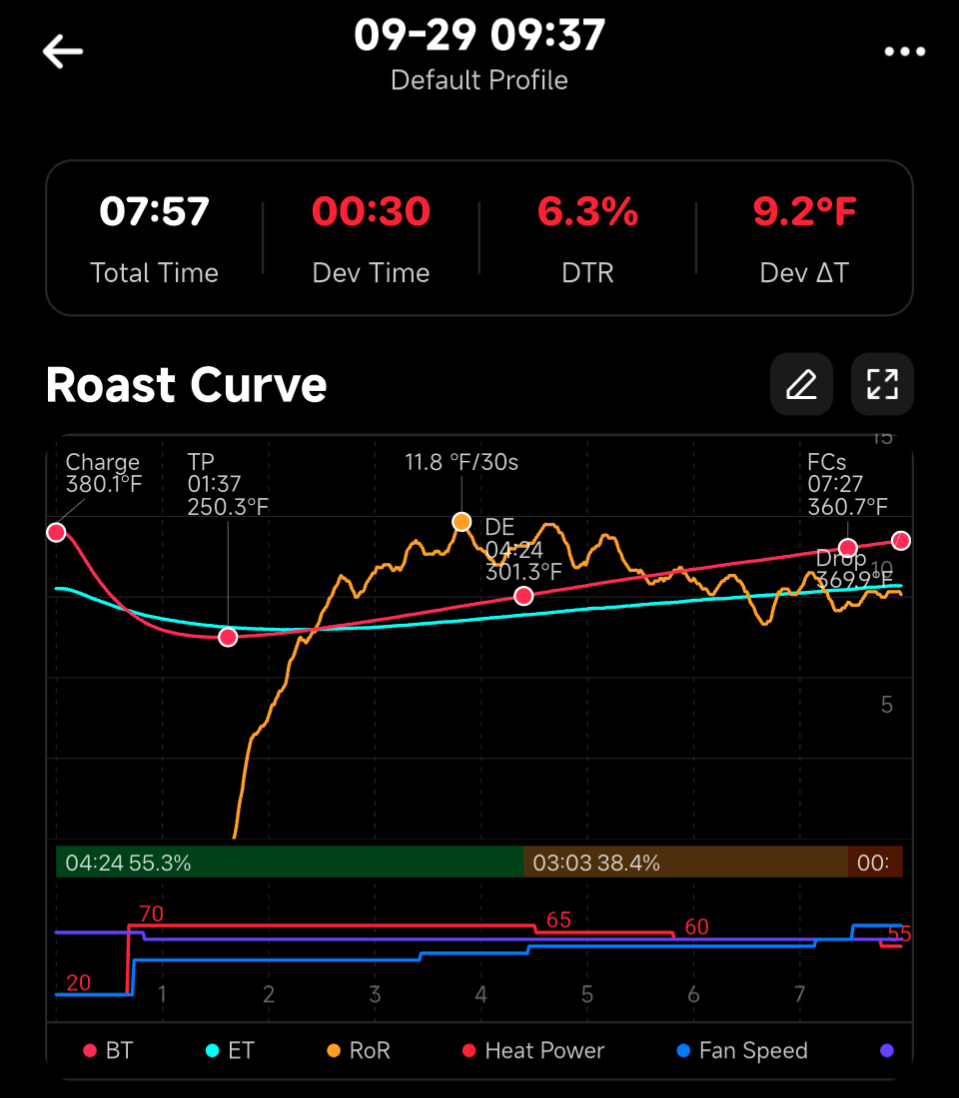Select the Drop marker dot at curve end
The image size is (959, 1098).
click(901, 541)
